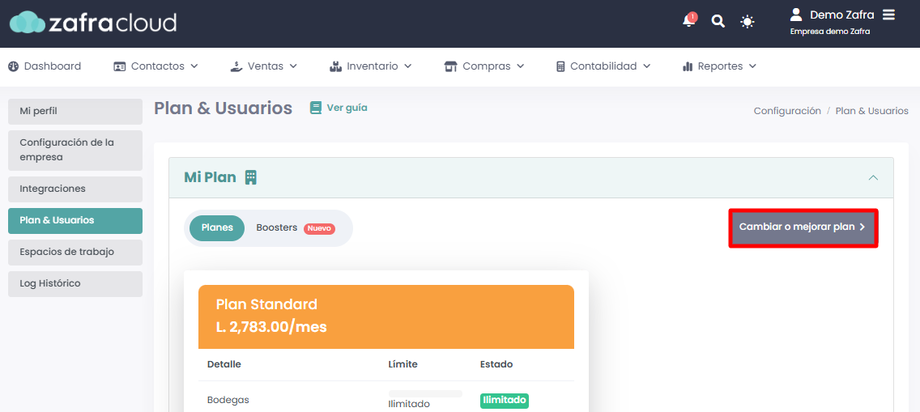The height and width of the screenshot is (412, 920).
Task: Click Configuración breadcrumb link
Action: click(787, 111)
